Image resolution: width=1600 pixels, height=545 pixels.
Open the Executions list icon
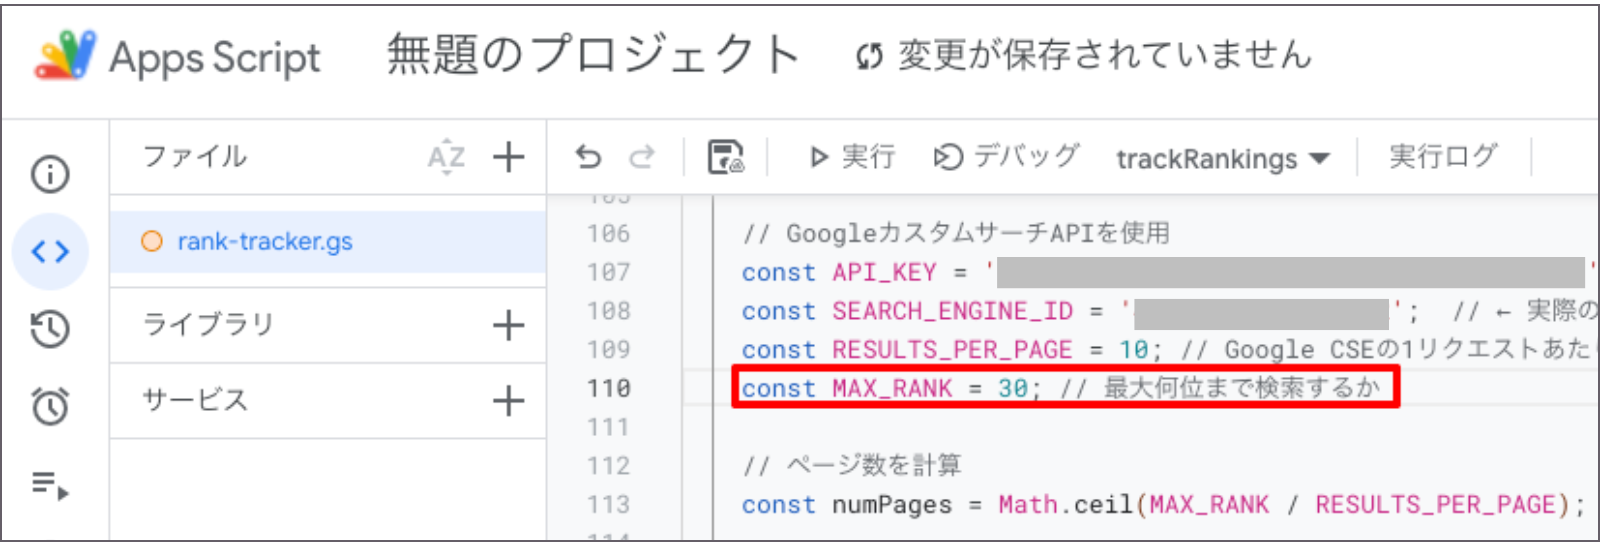click(50, 485)
